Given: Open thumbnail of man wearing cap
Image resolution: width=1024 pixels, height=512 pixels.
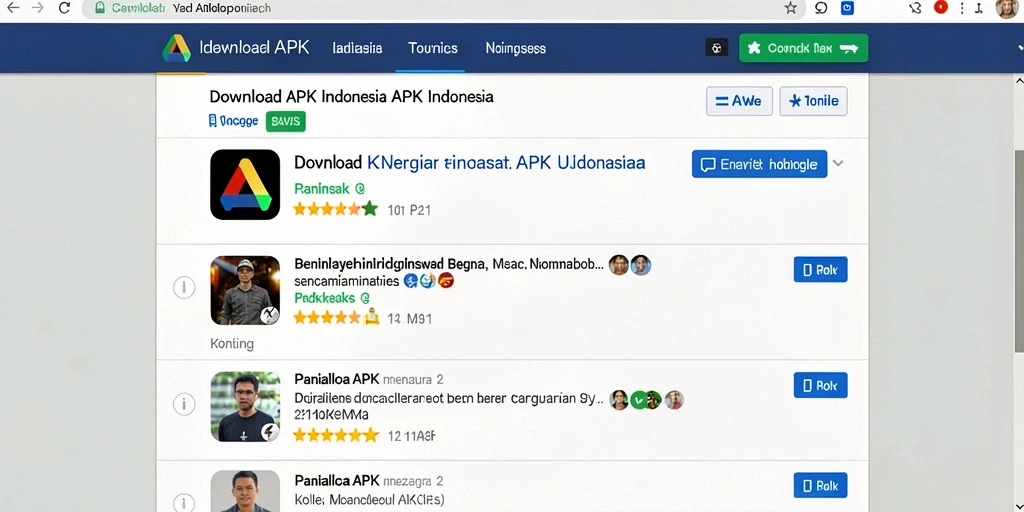Looking at the screenshot, I should (x=245, y=290).
